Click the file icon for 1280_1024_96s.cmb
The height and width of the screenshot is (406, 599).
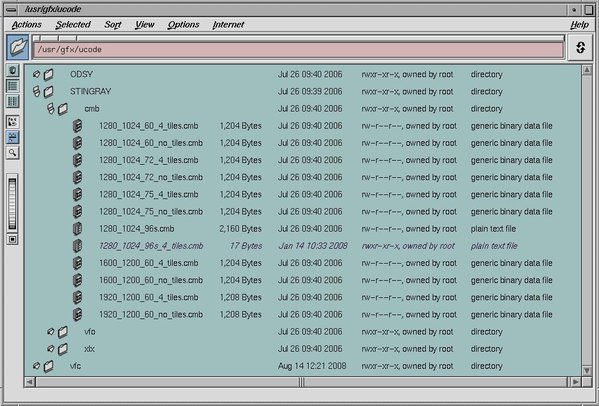78,229
